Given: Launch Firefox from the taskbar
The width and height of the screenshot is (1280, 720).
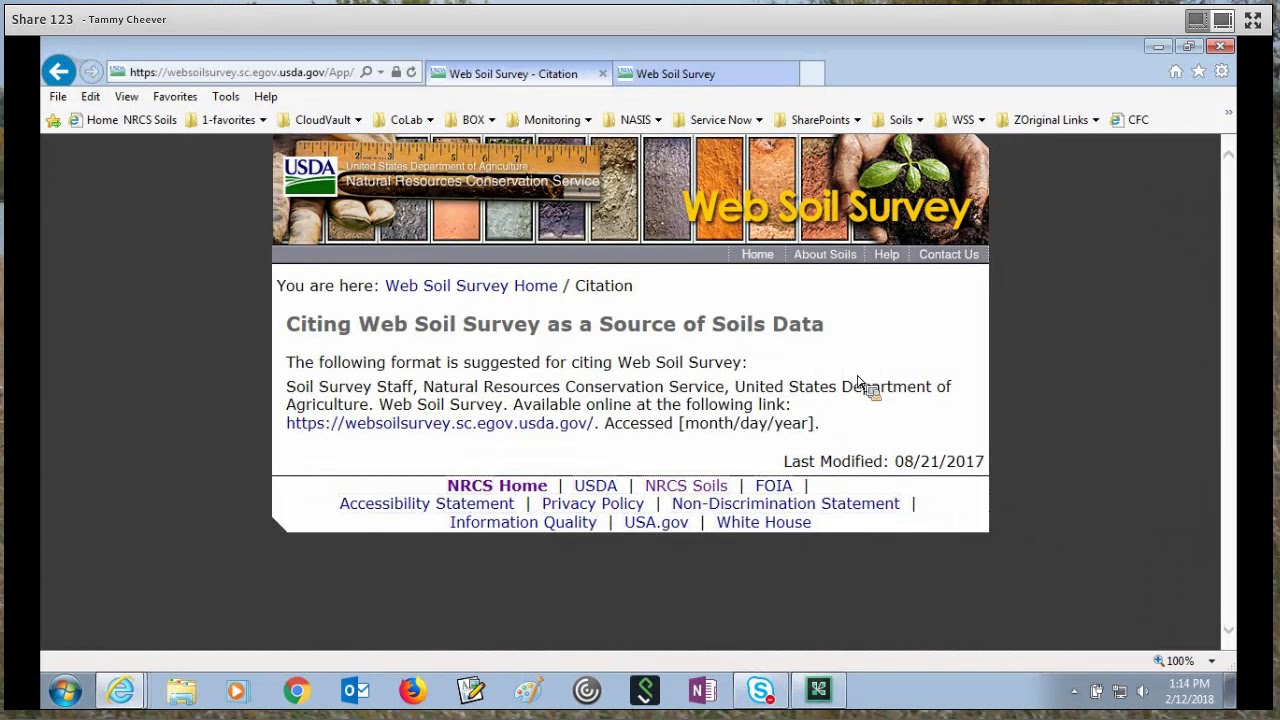Looking at the screenshot, I should 412,690.
